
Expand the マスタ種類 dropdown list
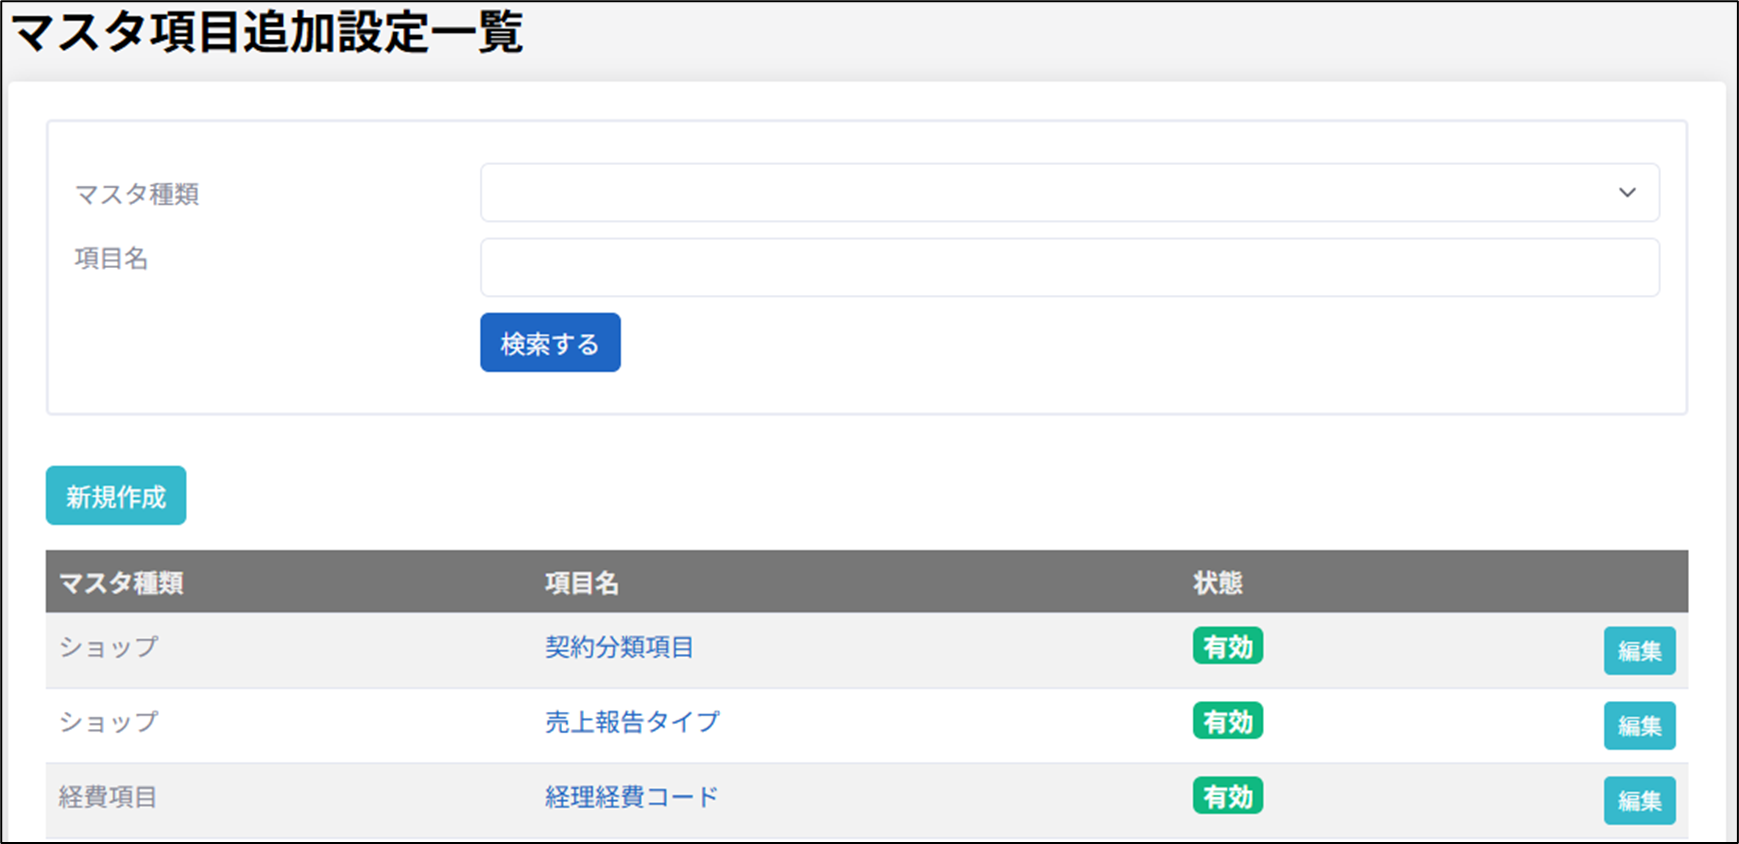pyautogui.click(x=1068, y=193)
